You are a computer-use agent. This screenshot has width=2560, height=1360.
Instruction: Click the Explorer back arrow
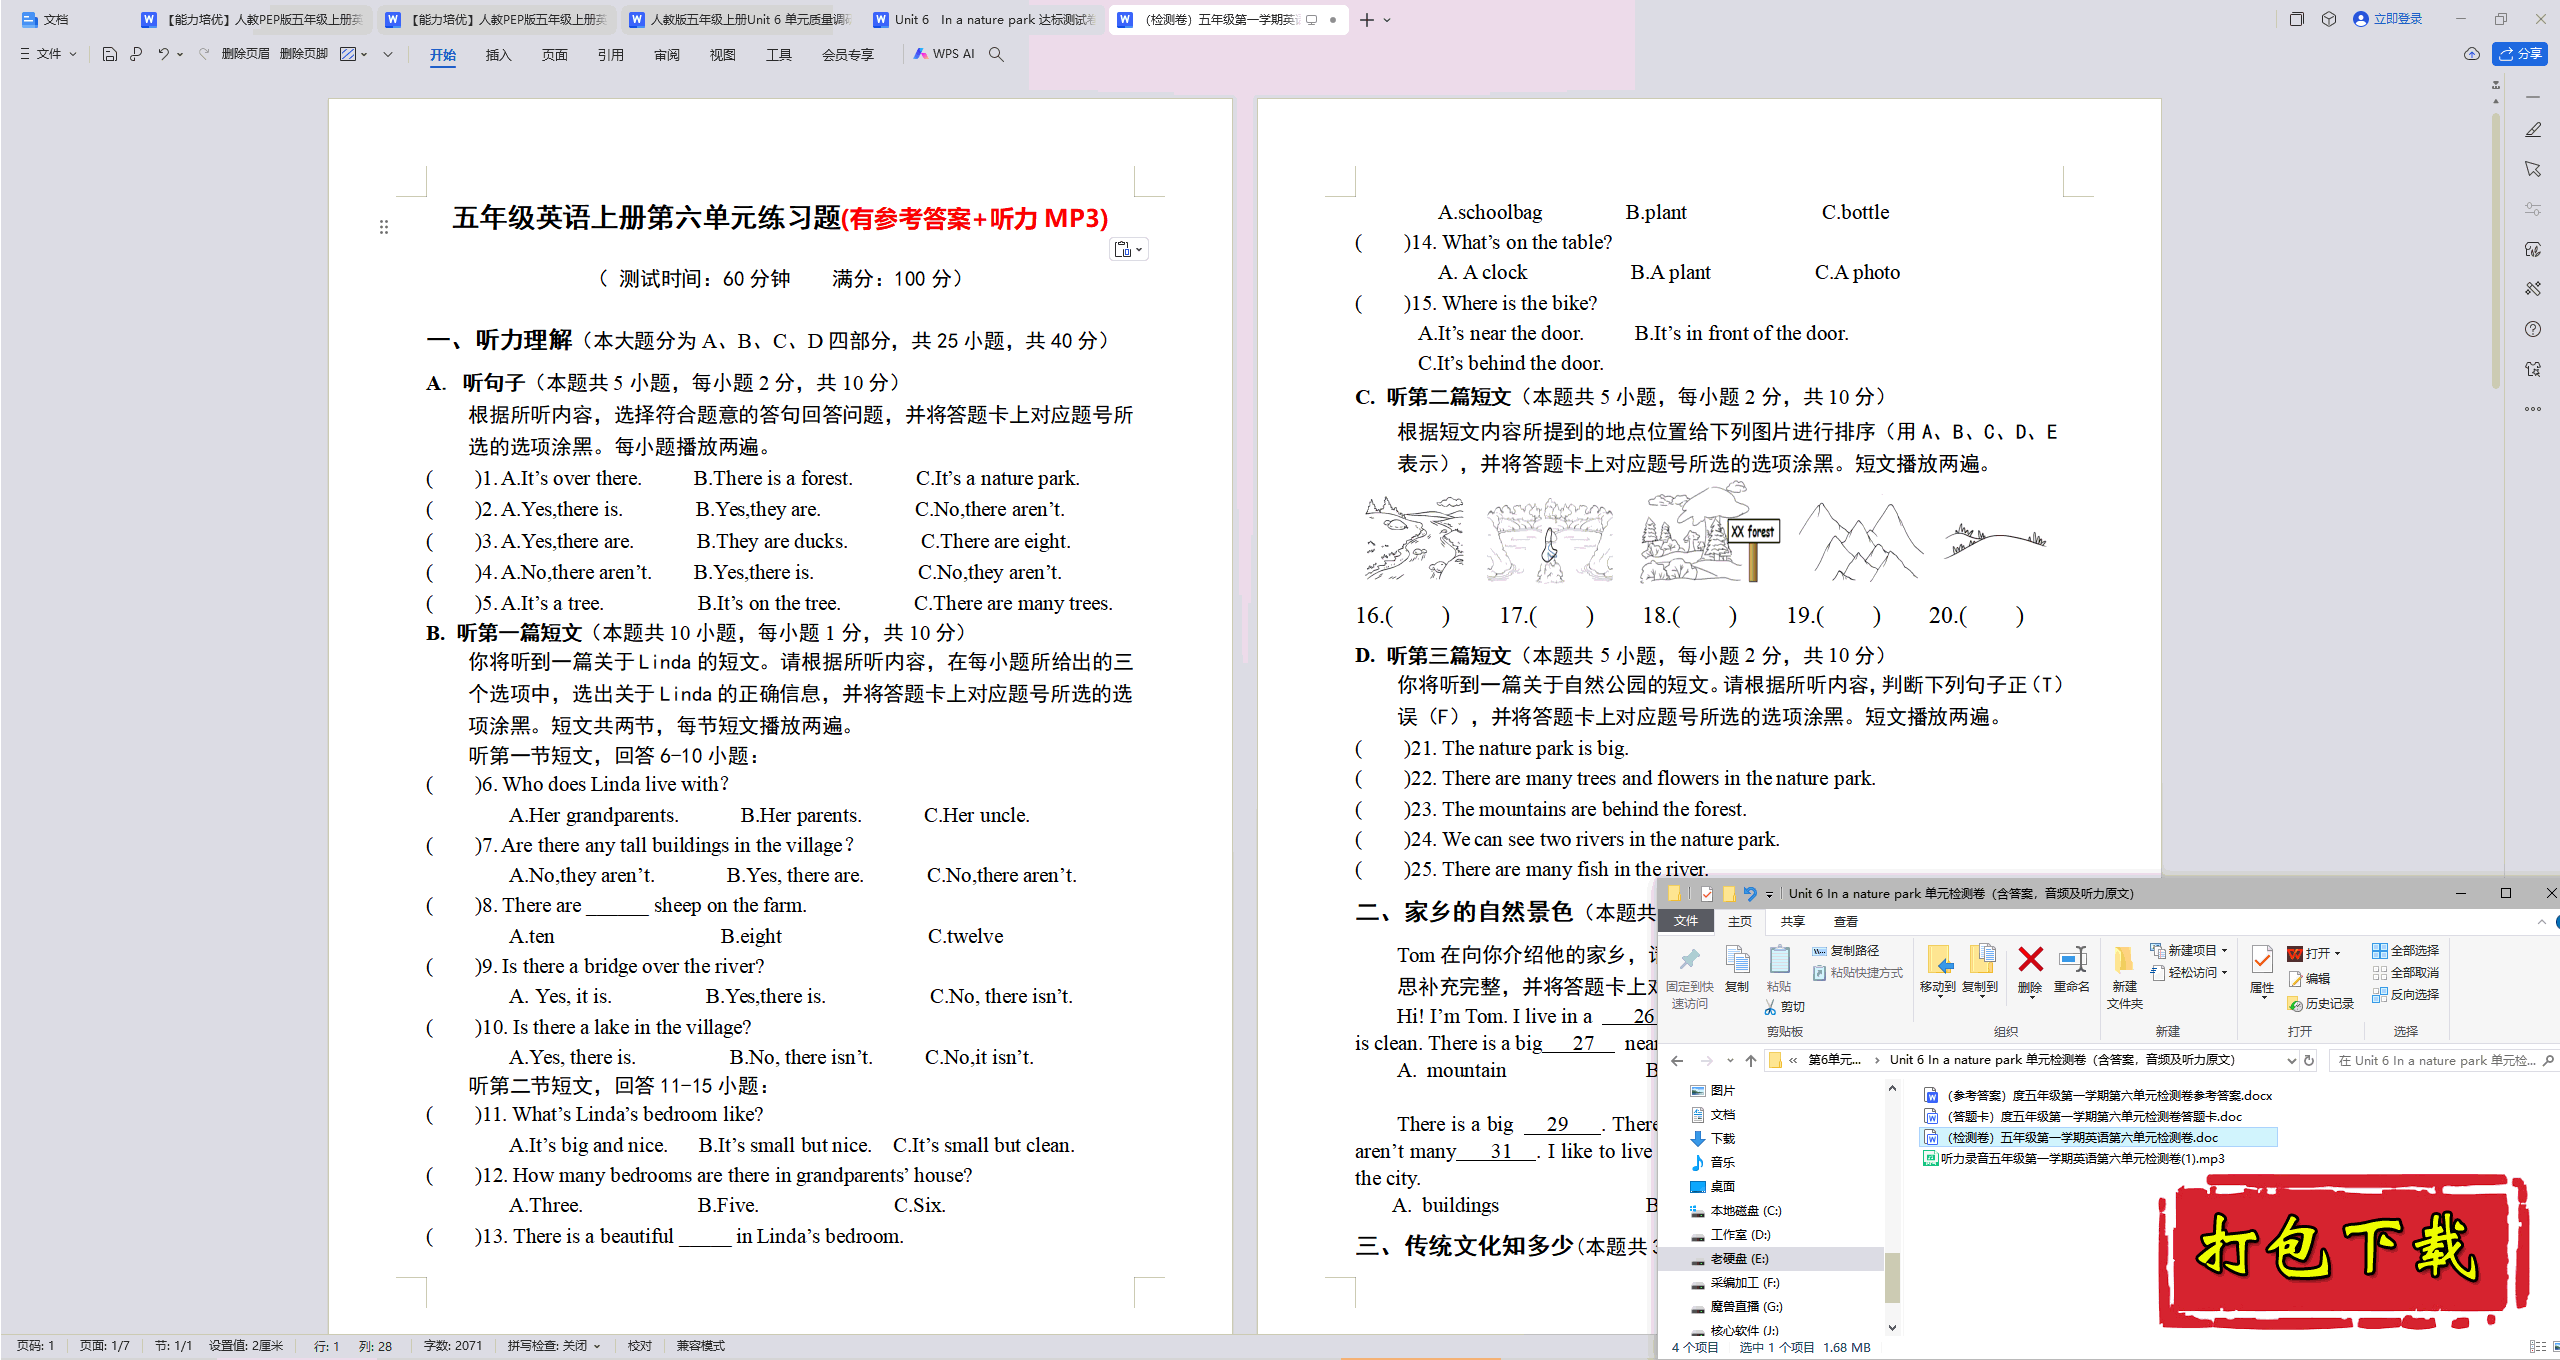tap(1677, 1060)
